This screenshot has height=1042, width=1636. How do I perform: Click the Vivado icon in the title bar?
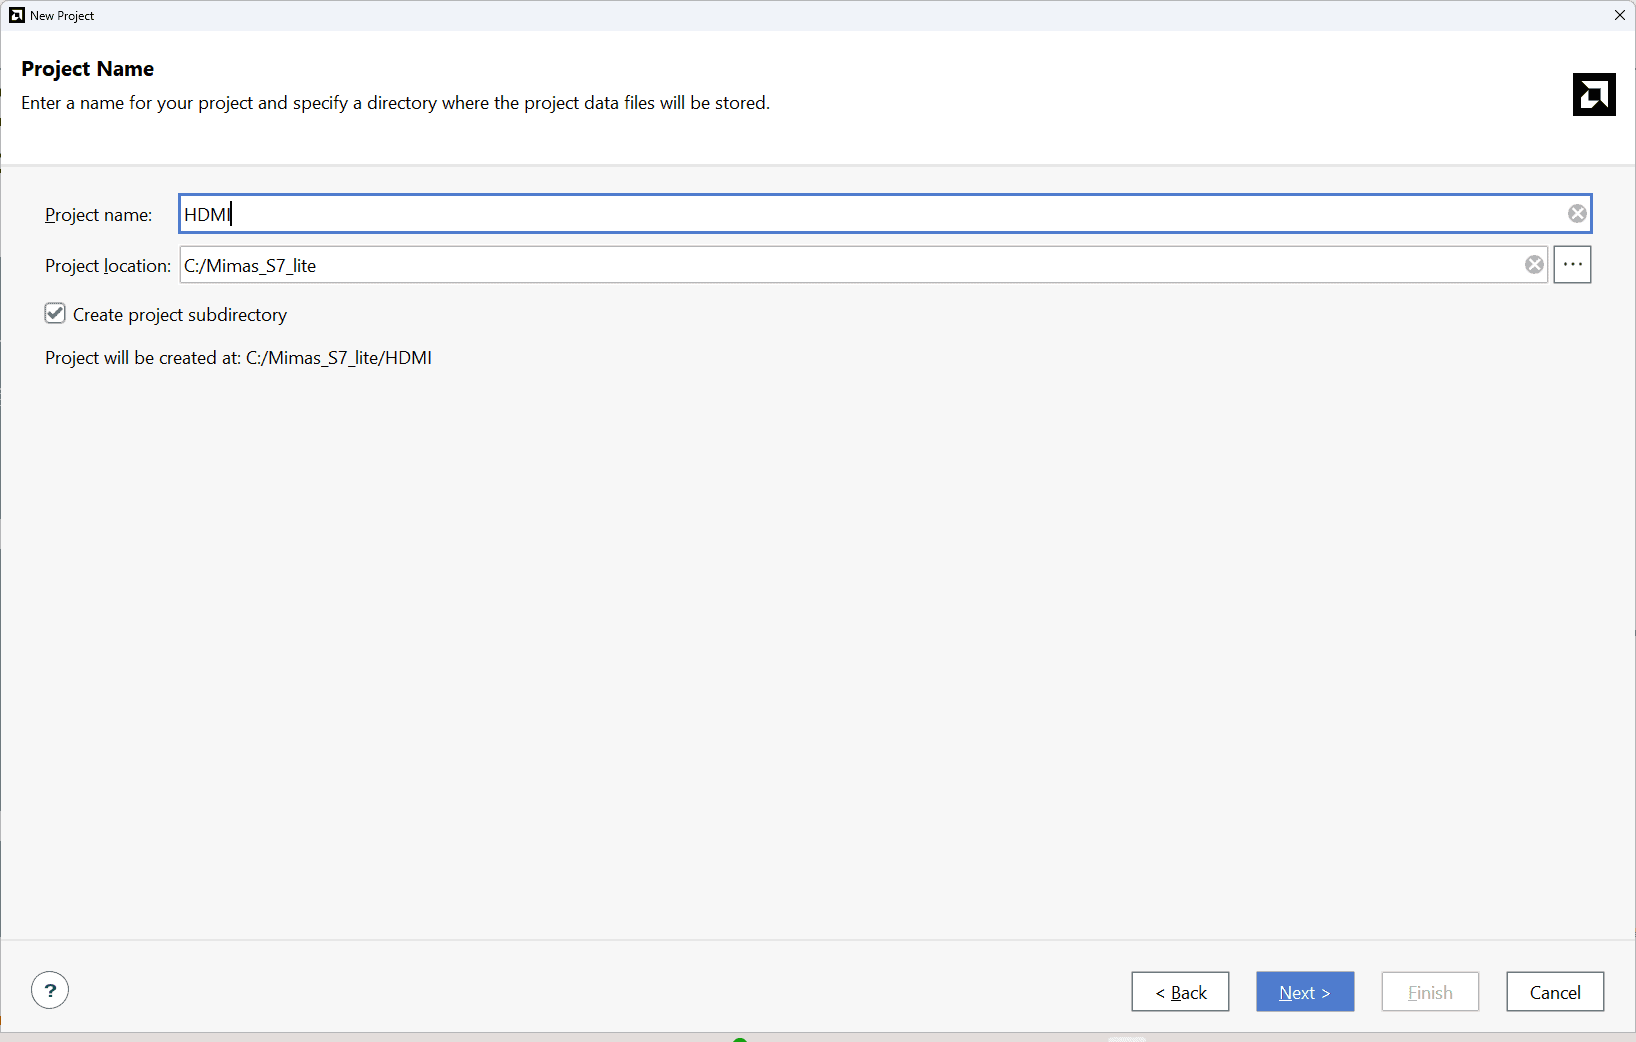pyautogui.click(x=16, y=15)
